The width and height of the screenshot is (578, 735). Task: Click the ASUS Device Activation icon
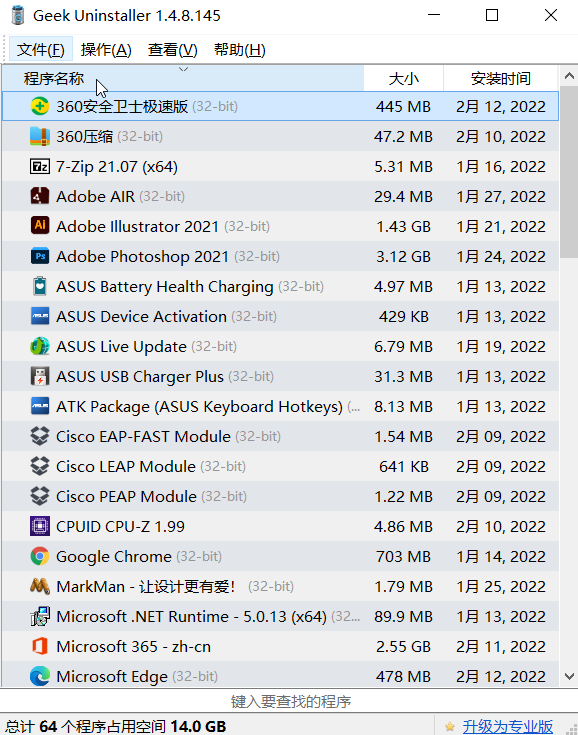[x=40, y=316]
